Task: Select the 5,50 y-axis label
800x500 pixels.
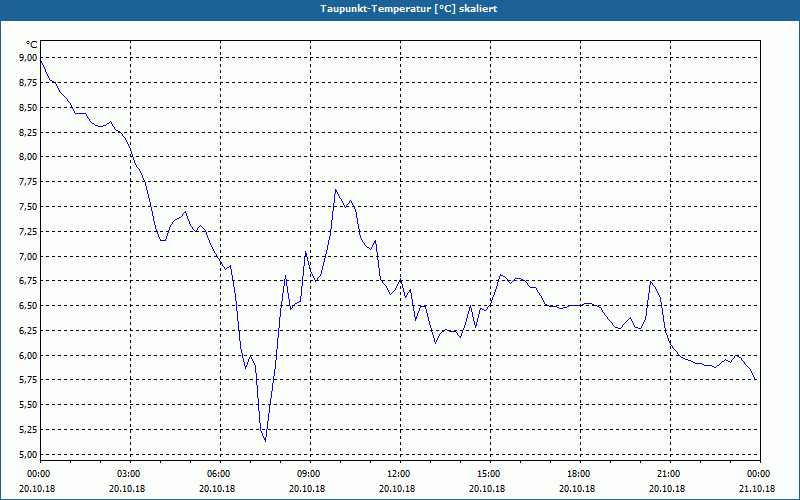Action: point(29,405)
